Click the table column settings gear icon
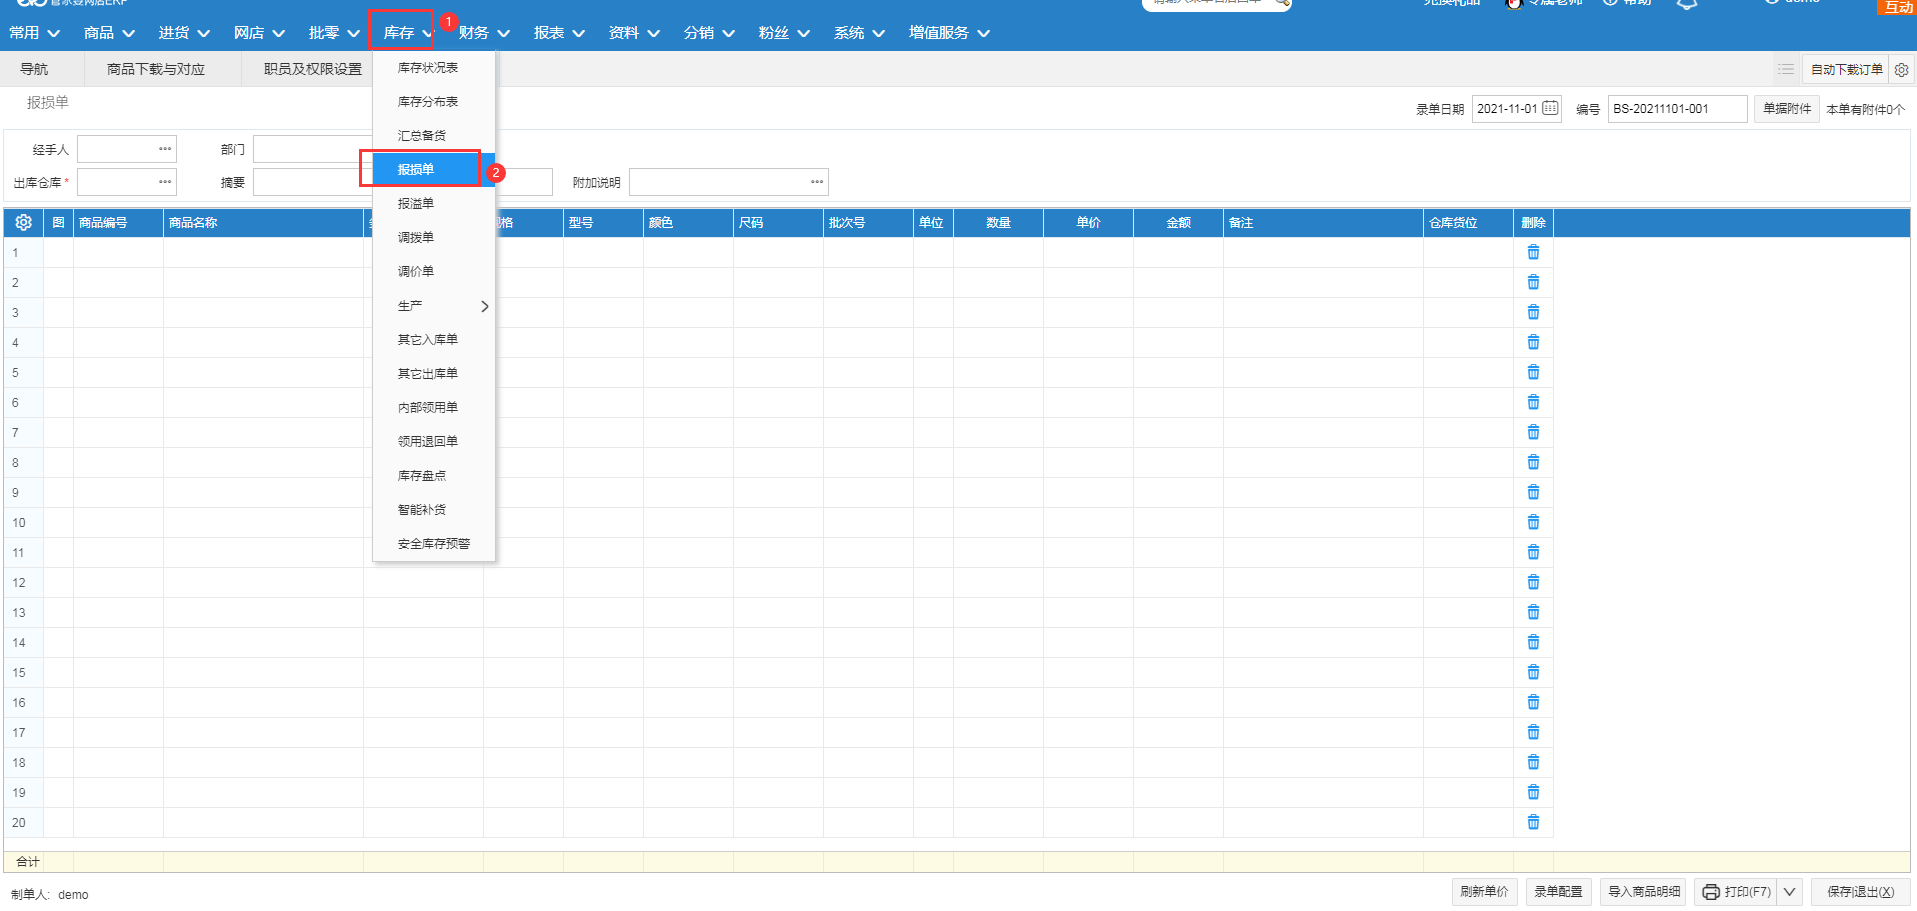Screen dimensions: 1917x911 coord(23,222)
